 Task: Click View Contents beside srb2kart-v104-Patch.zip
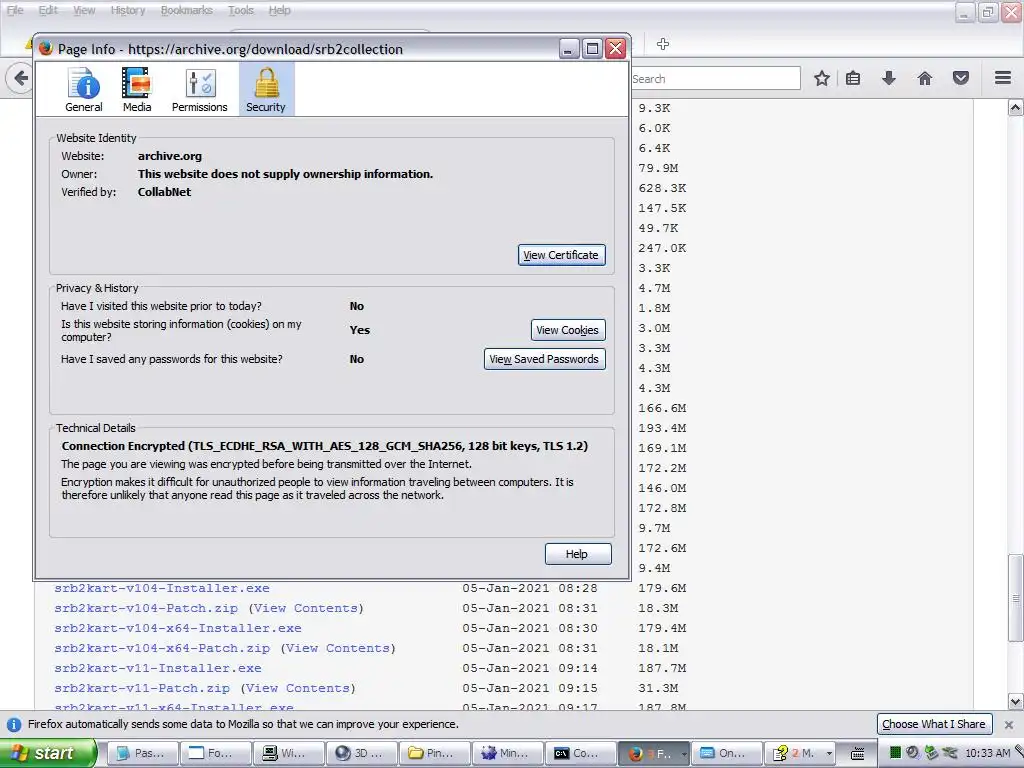pyautogui.click(x=306, y=609)
